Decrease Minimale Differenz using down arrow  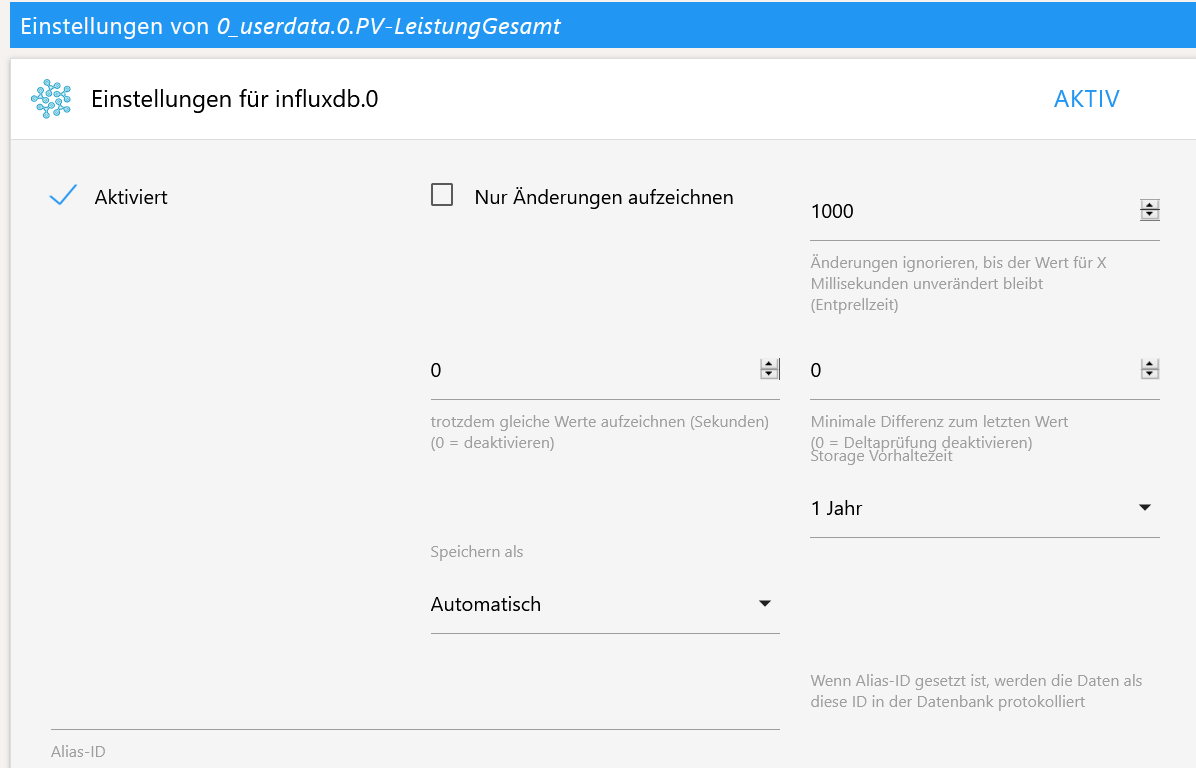[1150, 375]
